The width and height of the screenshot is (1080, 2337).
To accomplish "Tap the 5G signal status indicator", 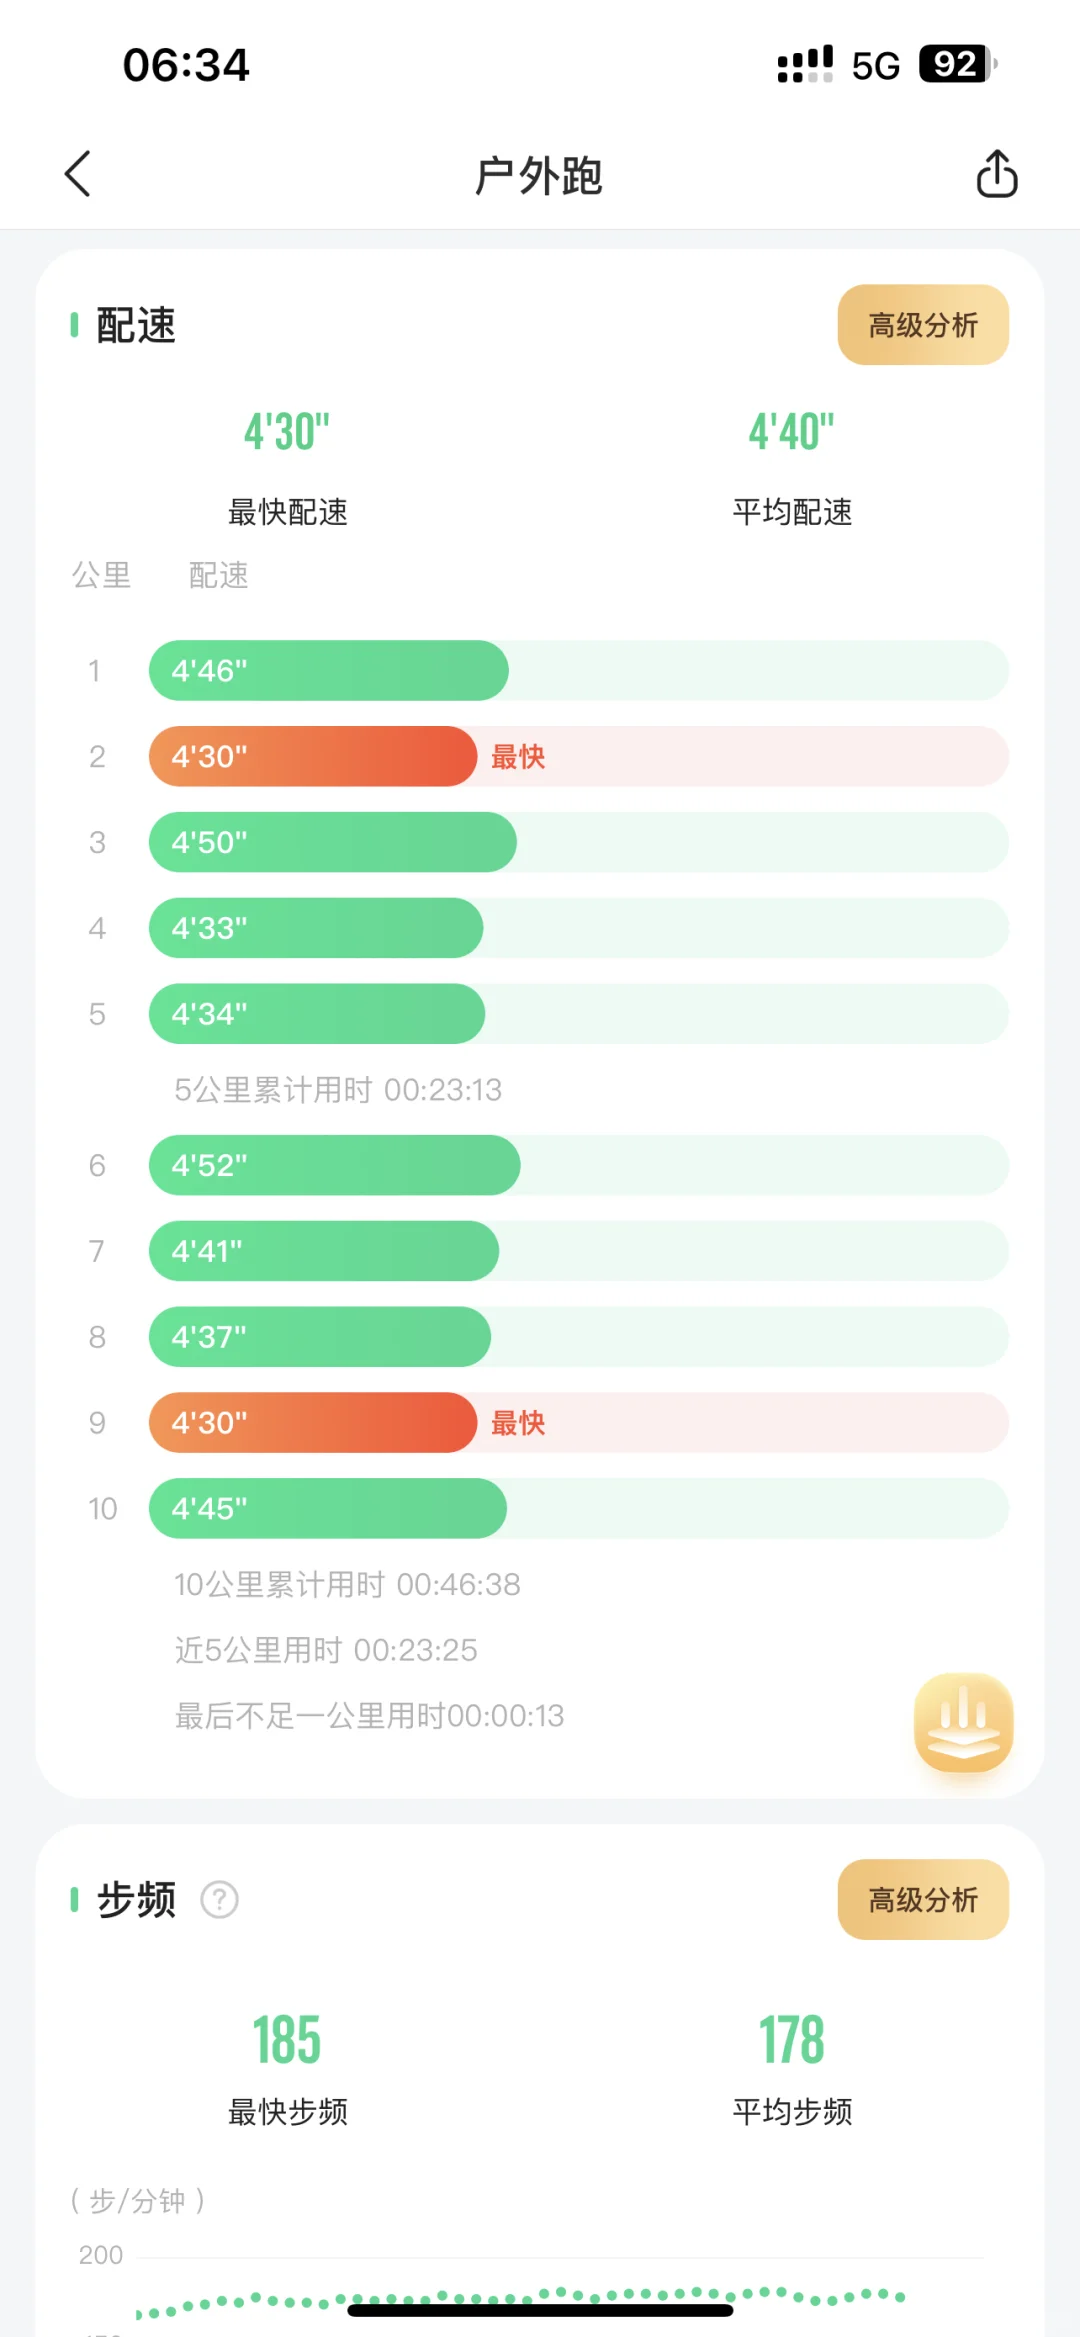I will (875, 66).
